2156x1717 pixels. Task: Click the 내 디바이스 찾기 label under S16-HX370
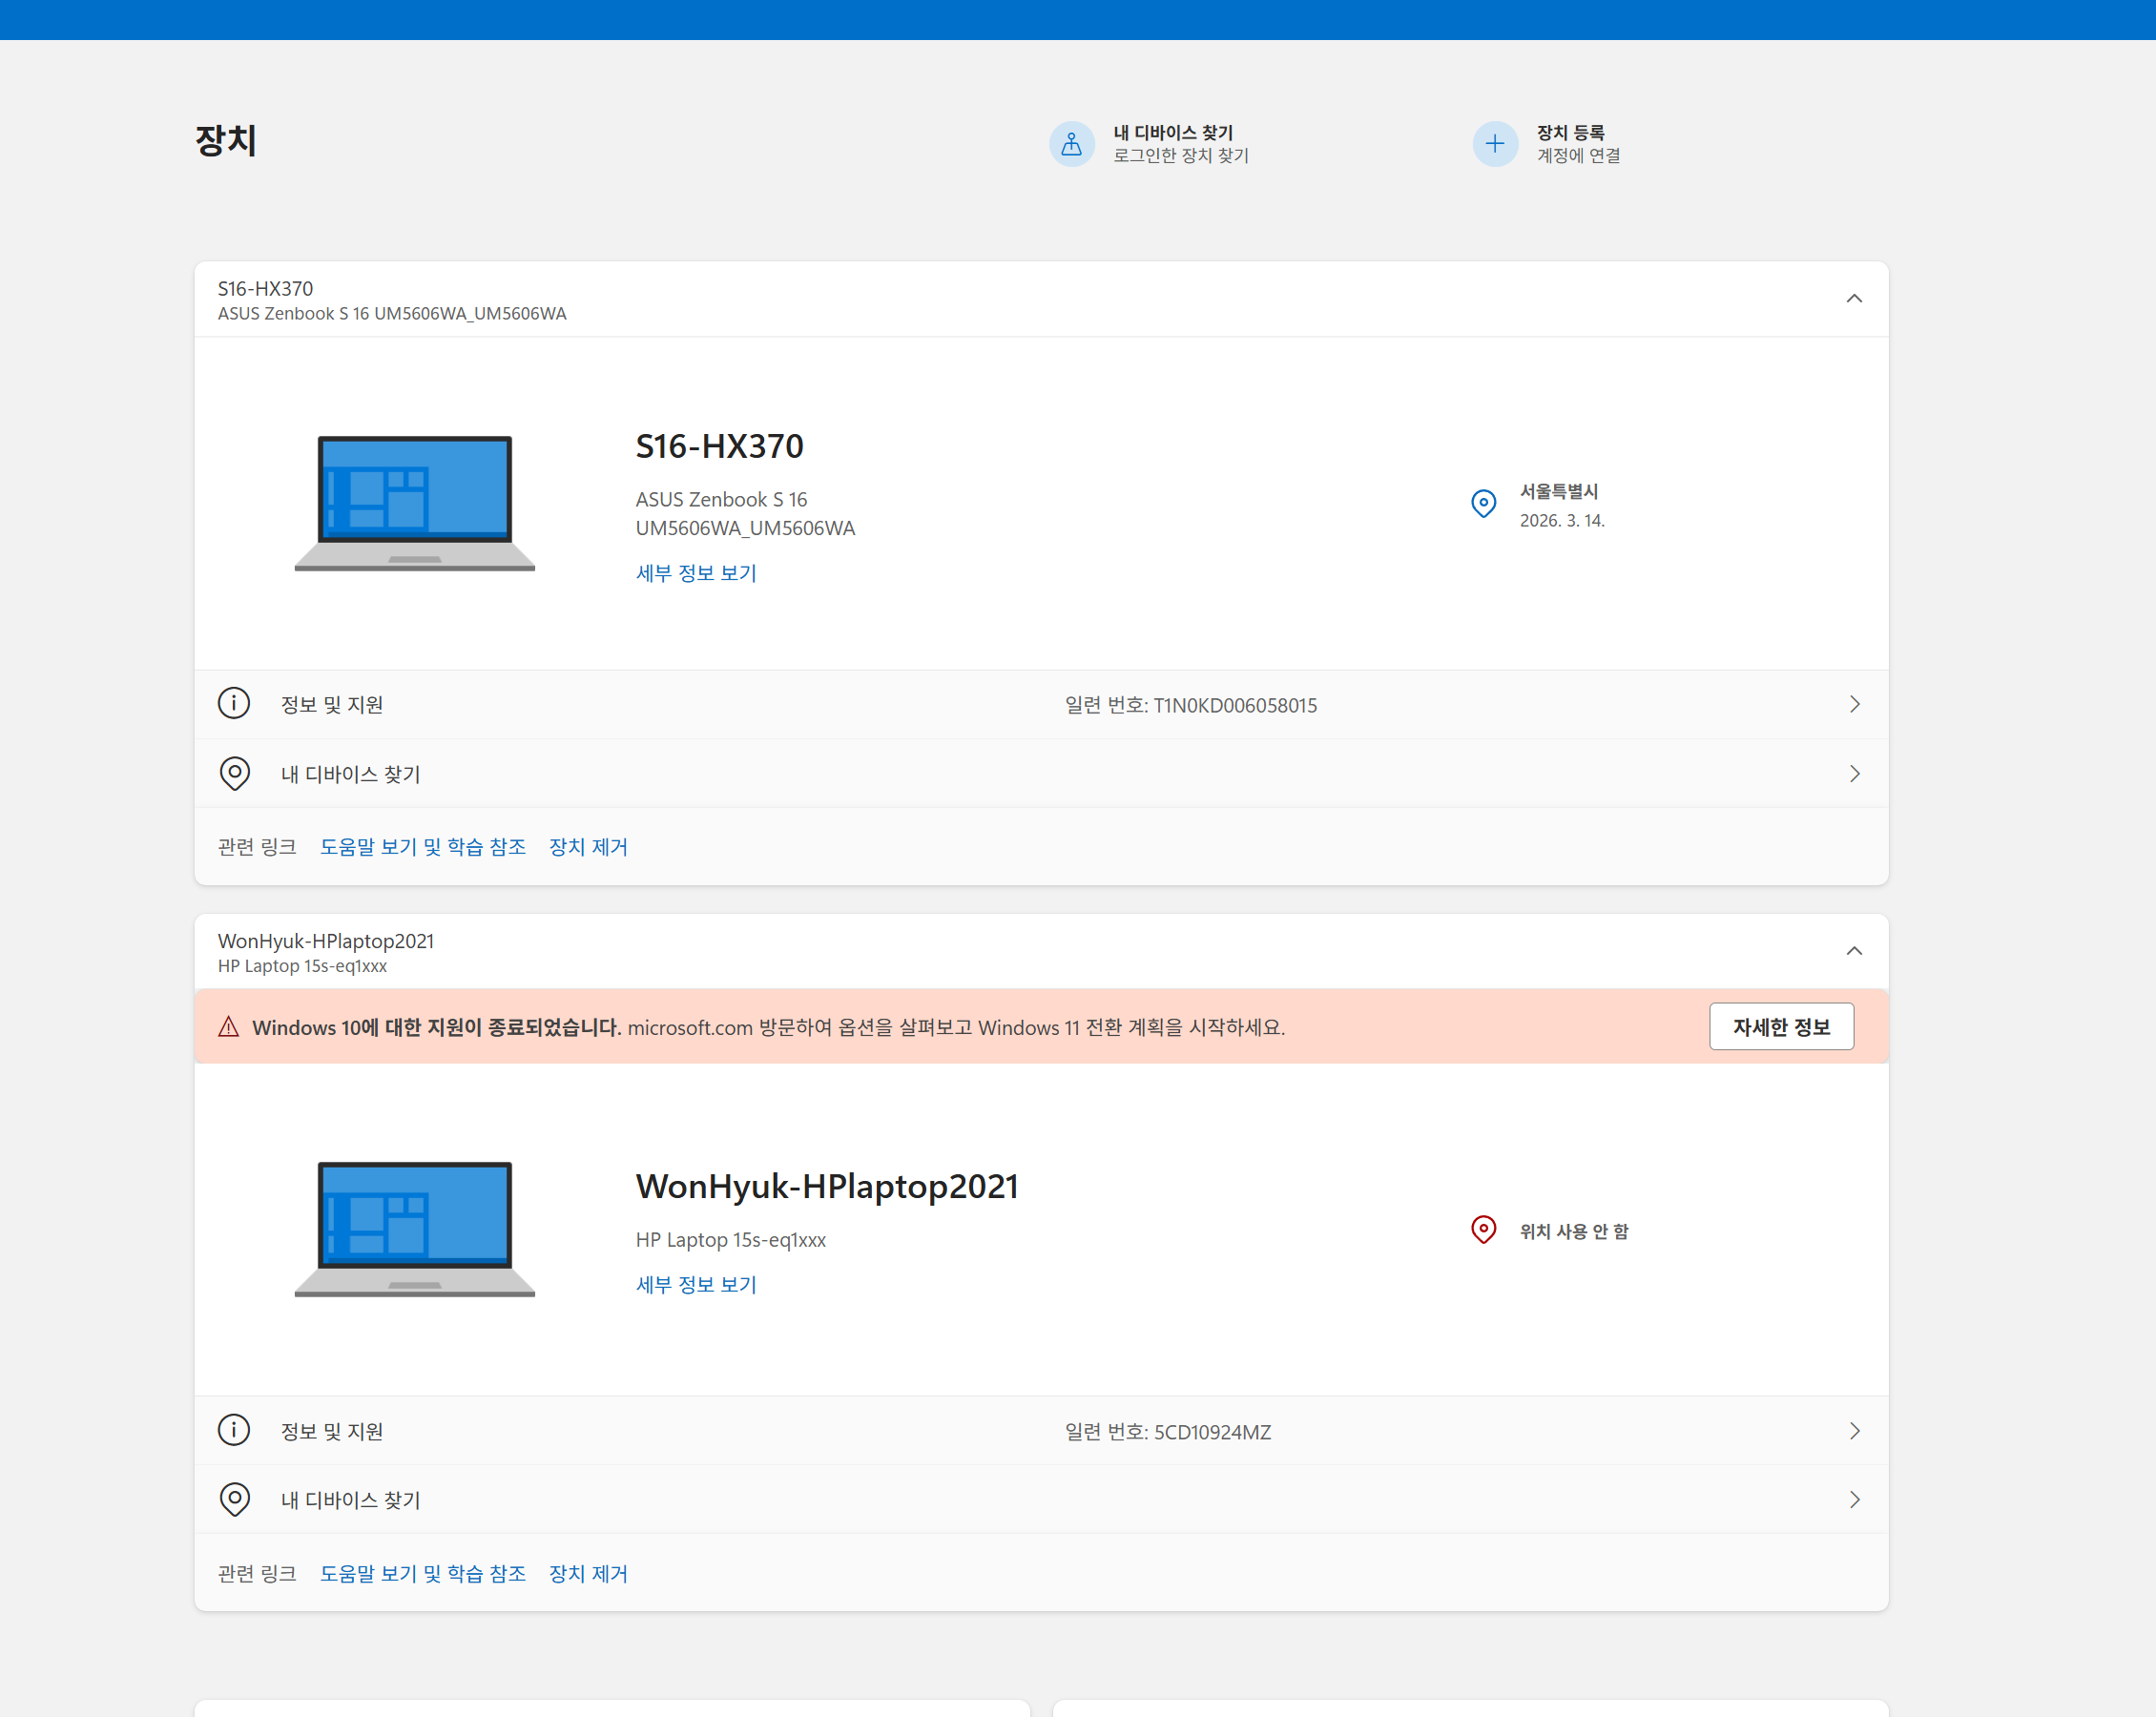click(351, 775)
